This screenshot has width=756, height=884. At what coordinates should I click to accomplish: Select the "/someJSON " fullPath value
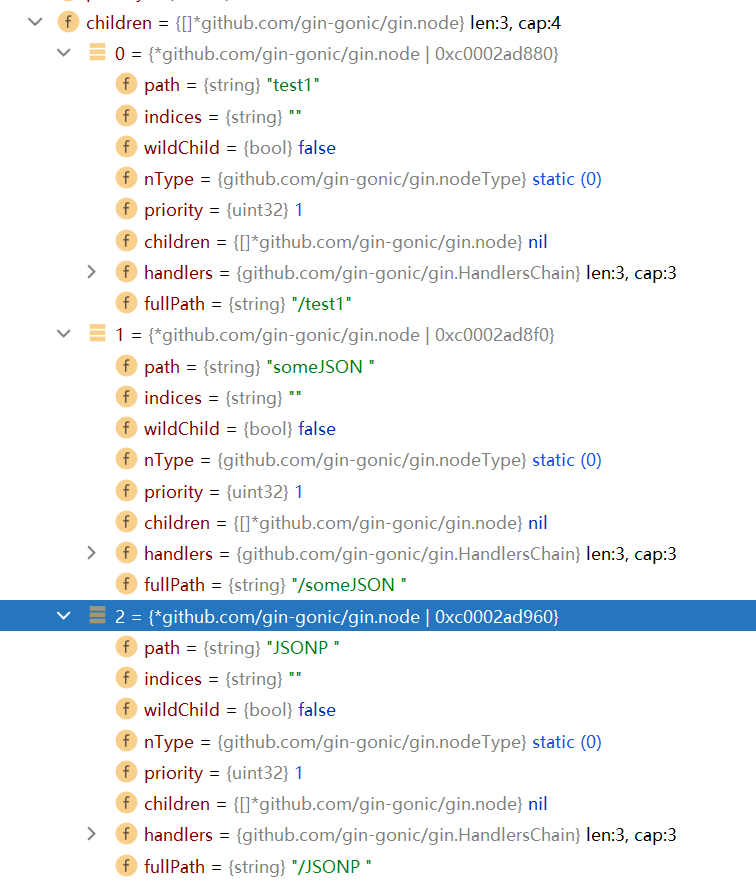pyautogui.click(x=349, y=585)
